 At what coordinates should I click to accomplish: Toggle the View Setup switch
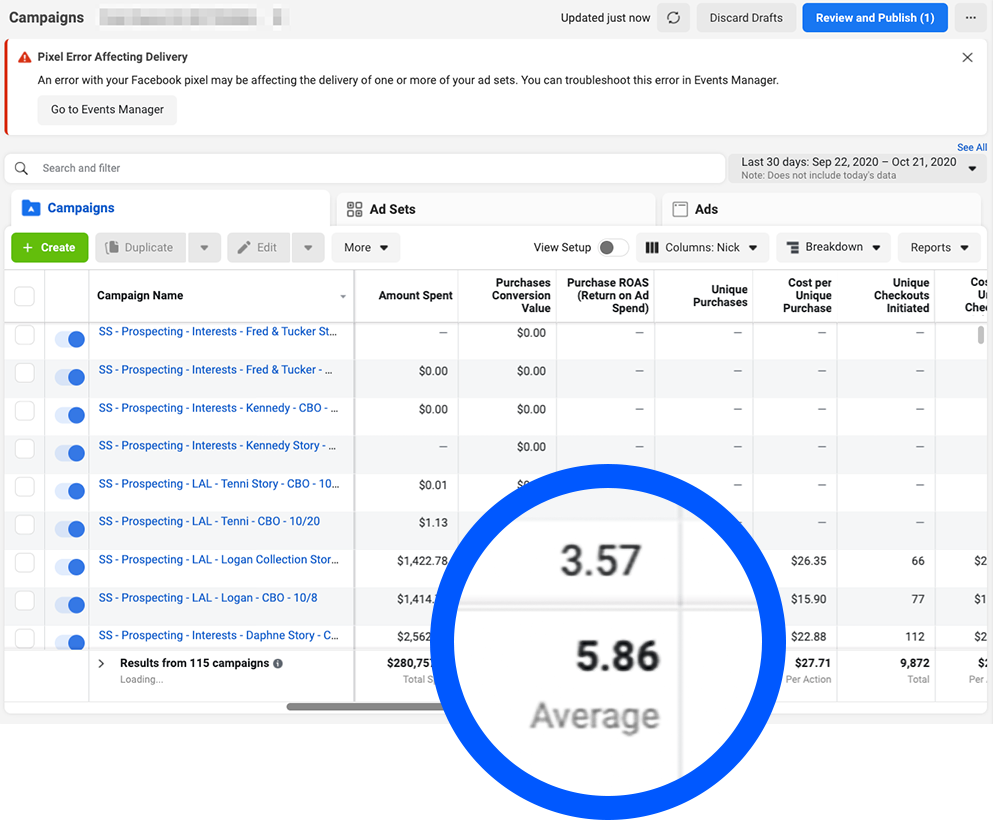click(x=613, y=248)
